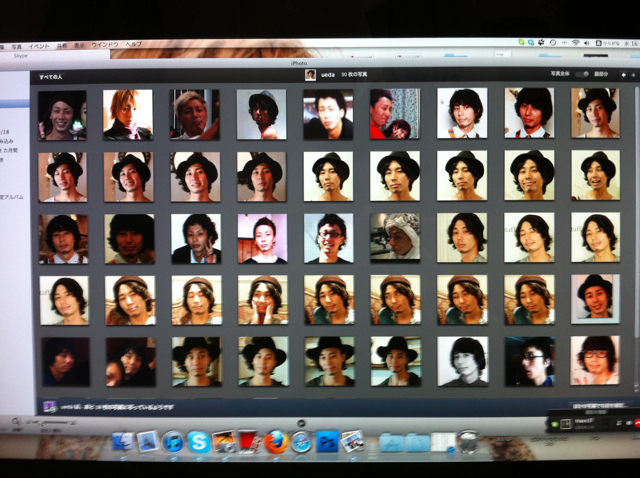Open Preview icon in the Dock
Screen dimensions: 640x478
(352, 442)
